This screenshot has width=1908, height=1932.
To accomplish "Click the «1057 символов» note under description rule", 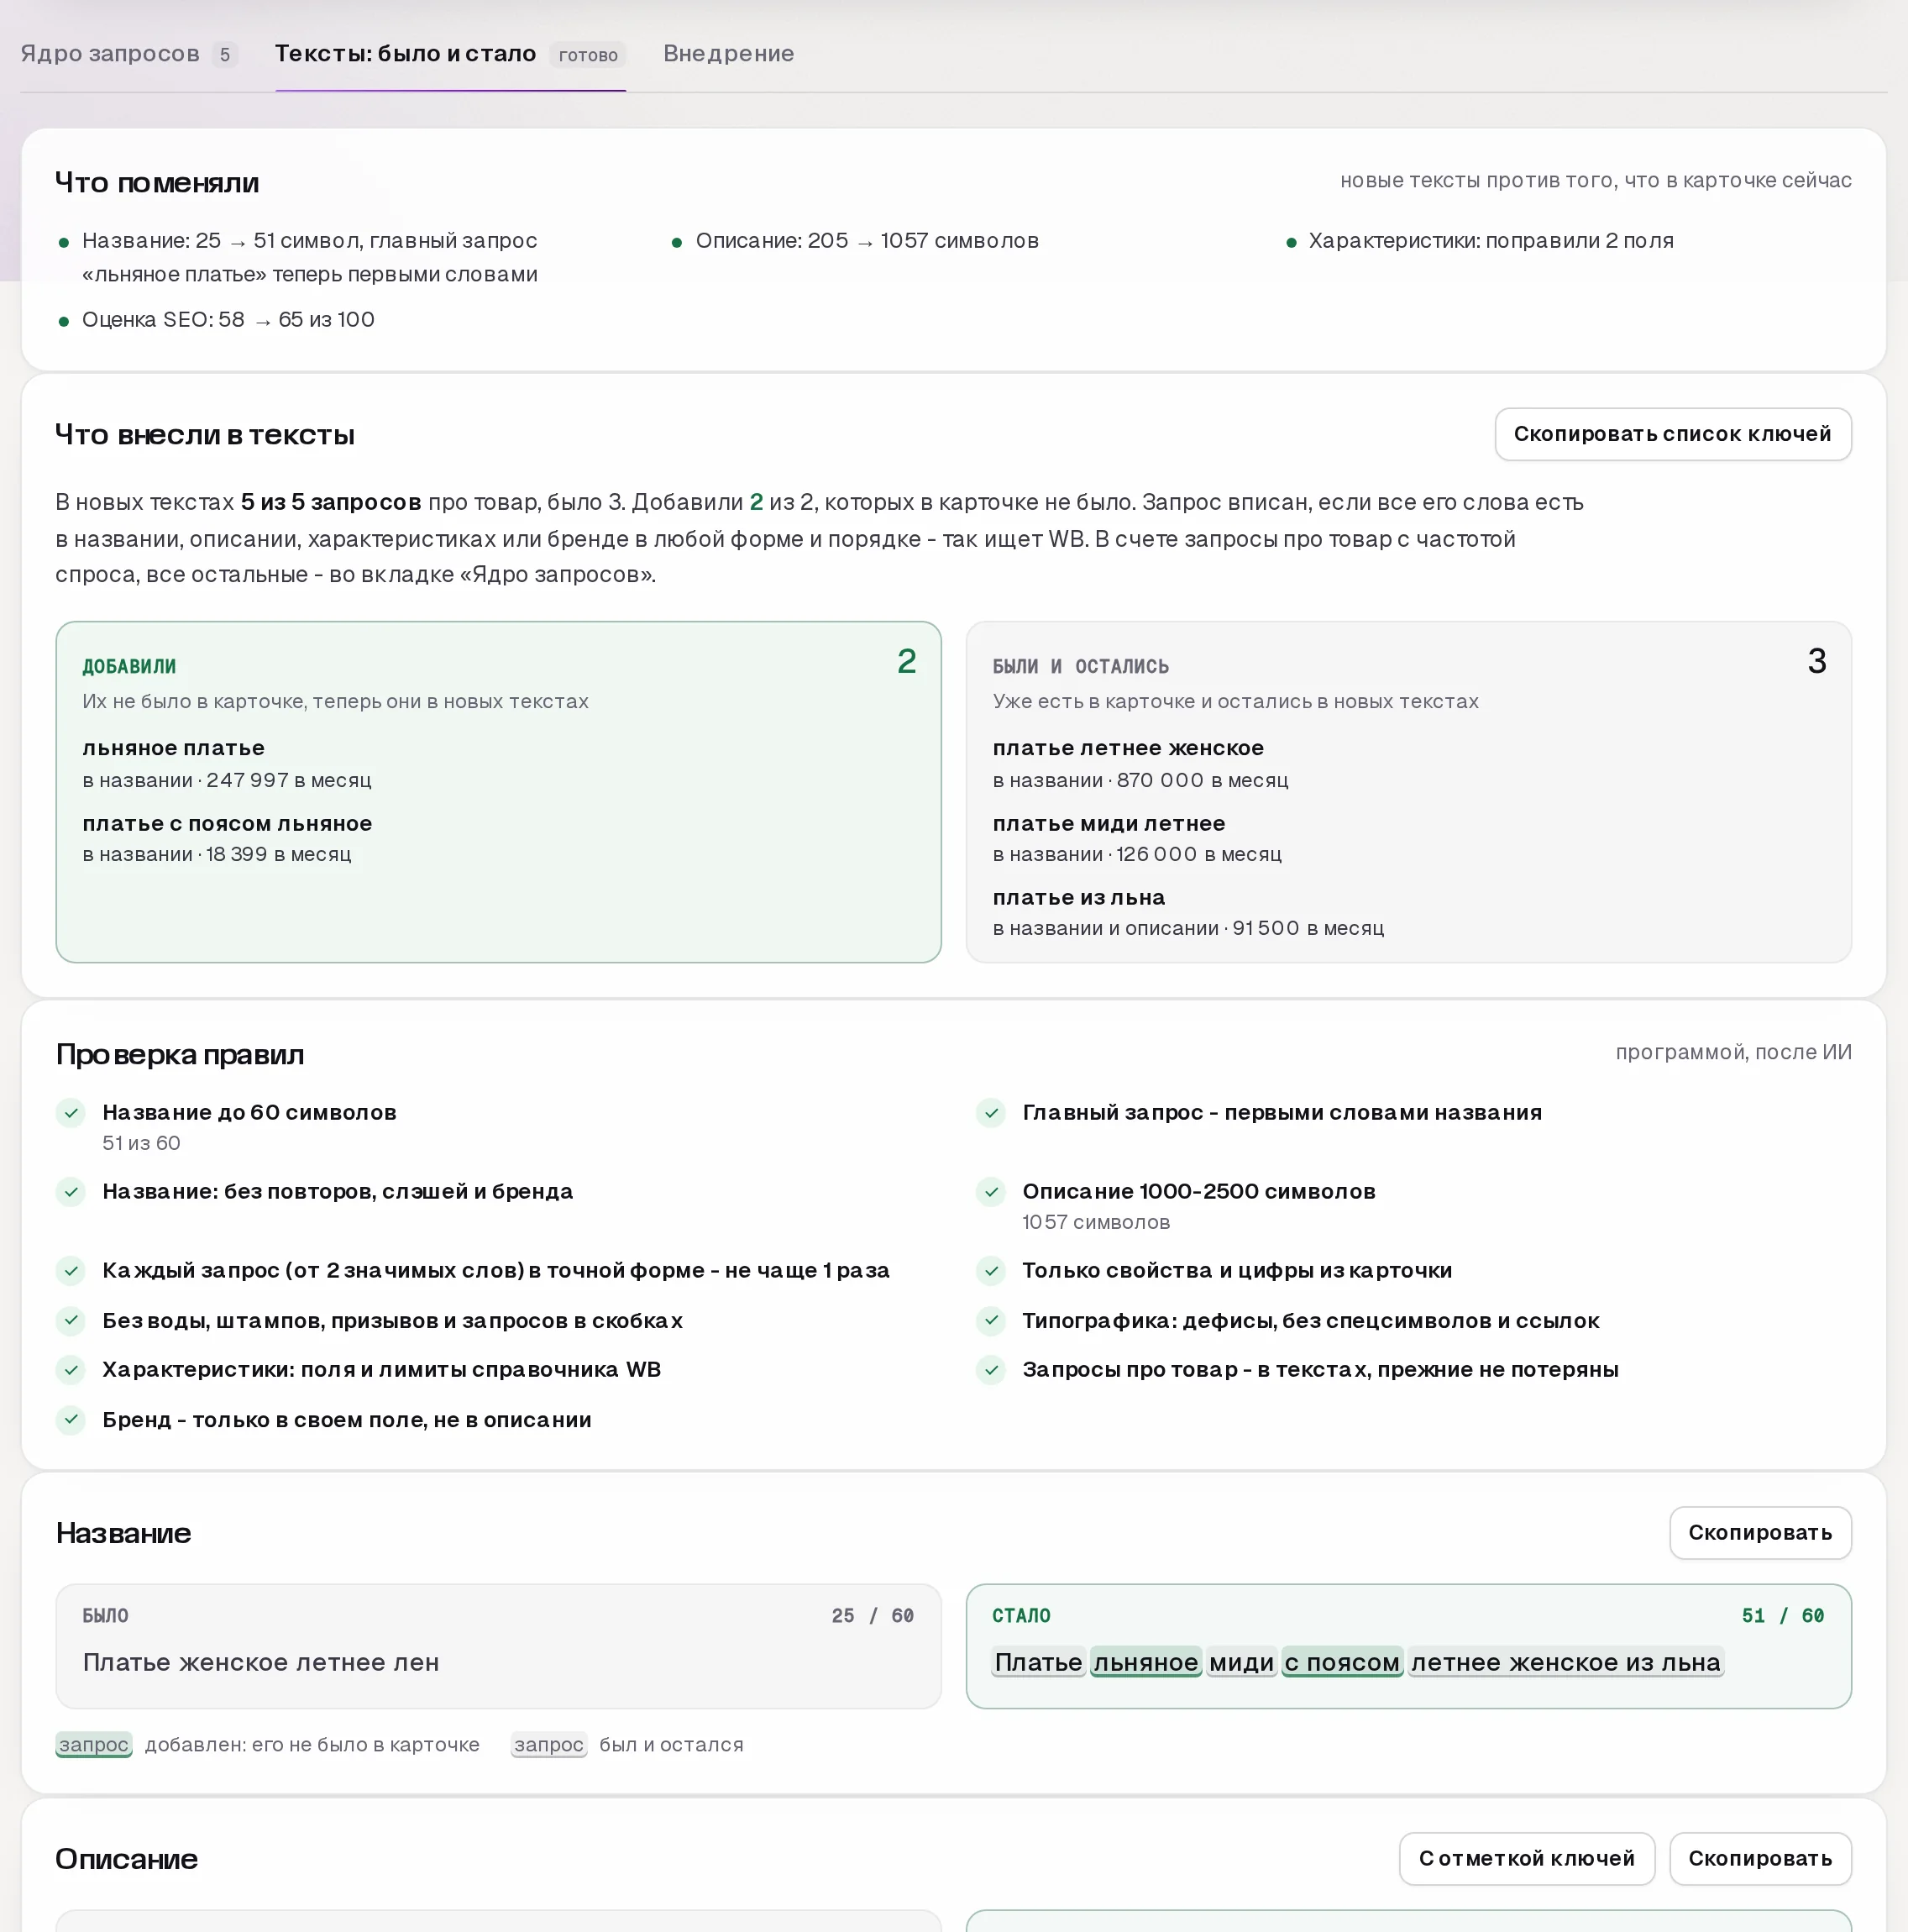I will click(x=1096, y=1222).
